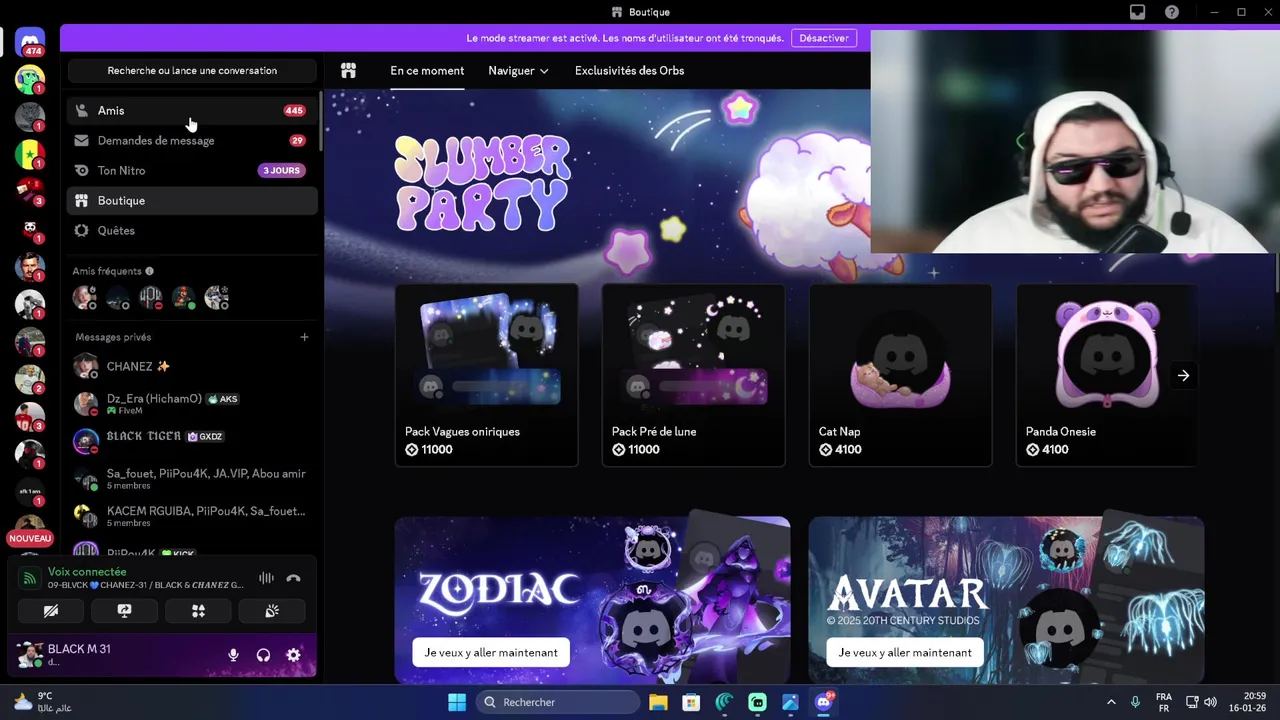This screenshot has height=720, width=1280.
Task: Open Microsoft Store from taskbar
Action: pos(691,702)
